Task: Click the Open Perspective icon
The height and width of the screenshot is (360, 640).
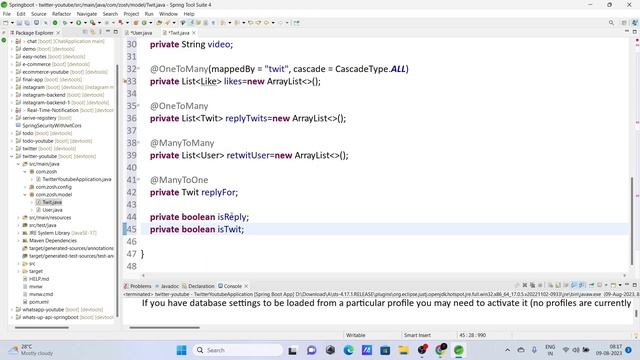Action: click(x=624, y=23)
